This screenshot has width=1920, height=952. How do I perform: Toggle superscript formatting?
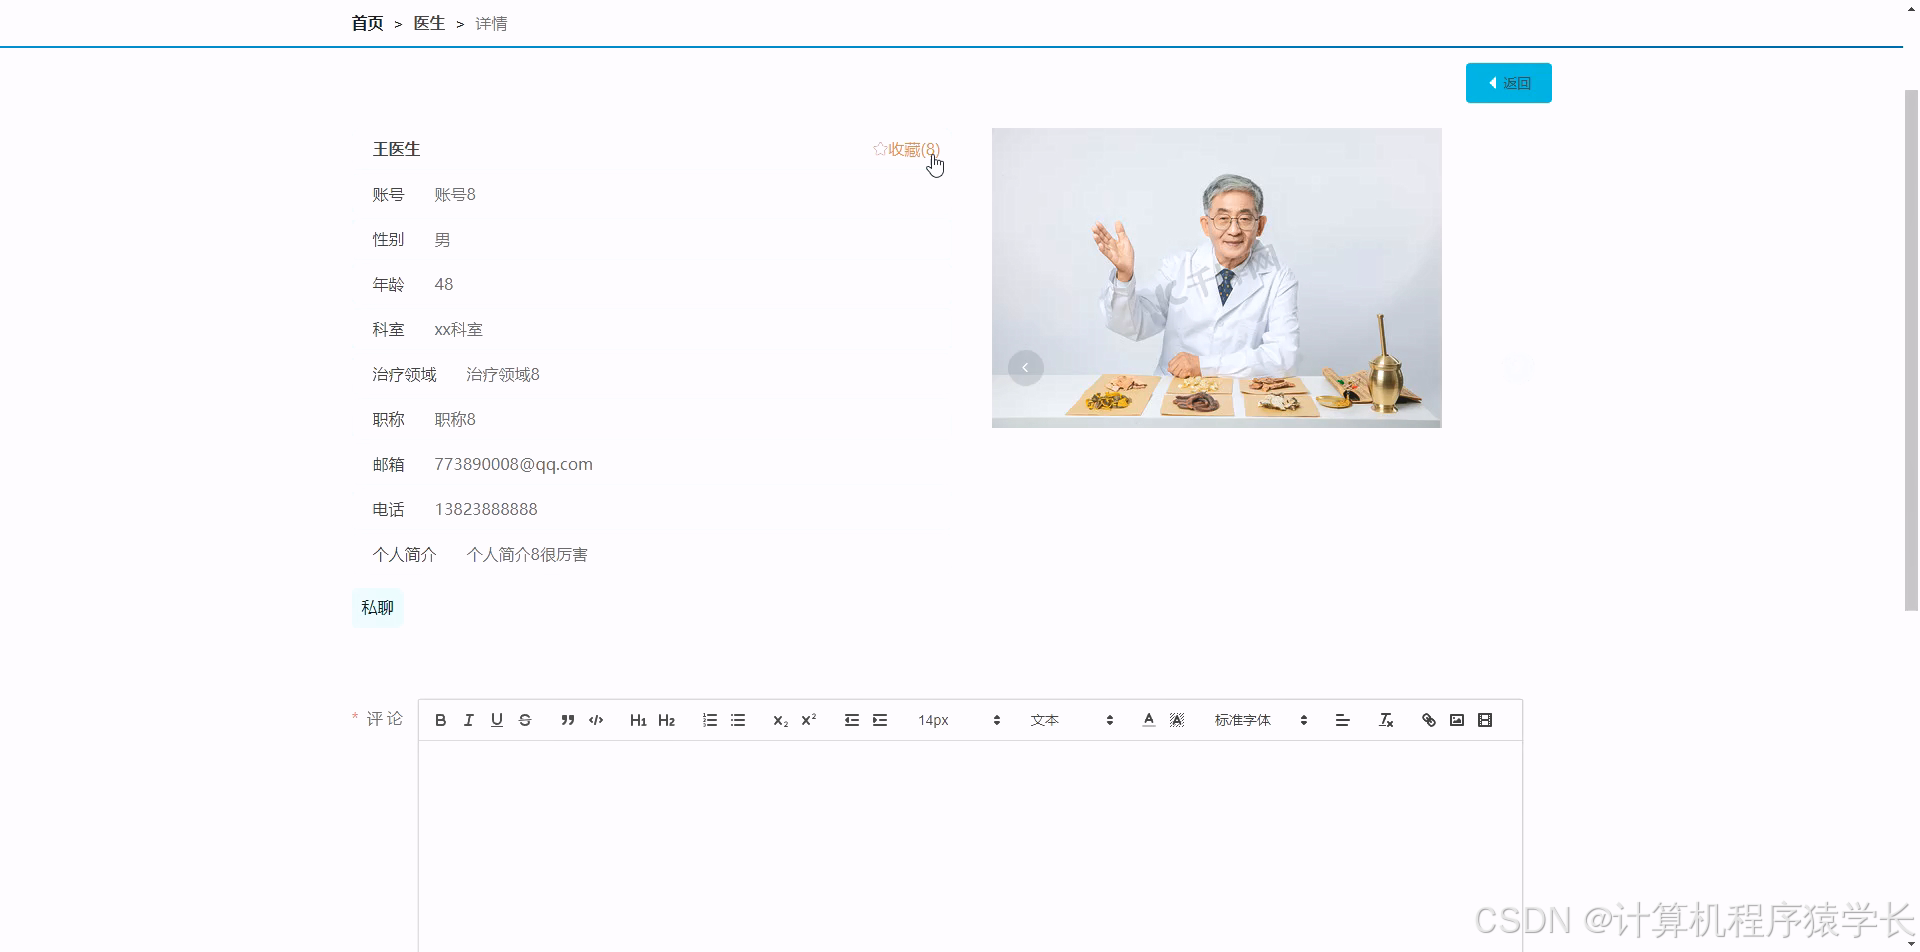point(808,719)
